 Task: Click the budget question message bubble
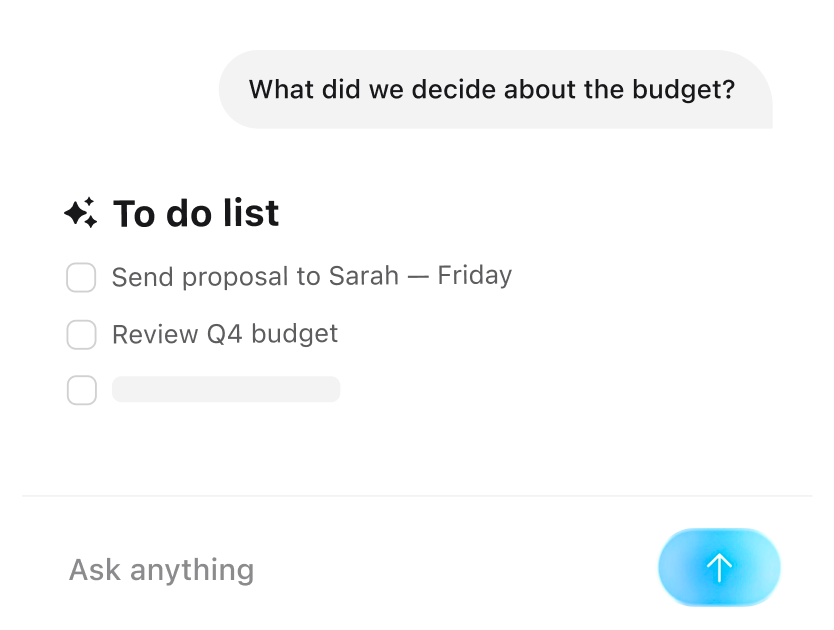495,89
